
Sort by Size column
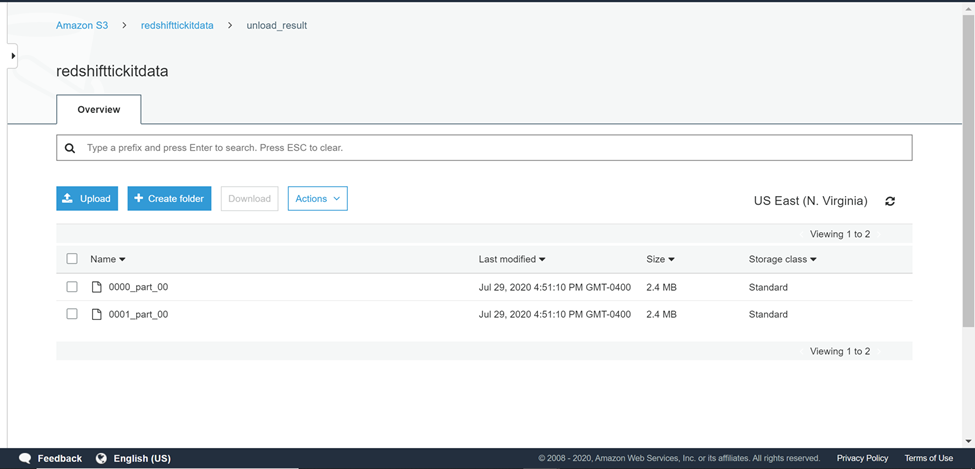click(x=660, y=259)
